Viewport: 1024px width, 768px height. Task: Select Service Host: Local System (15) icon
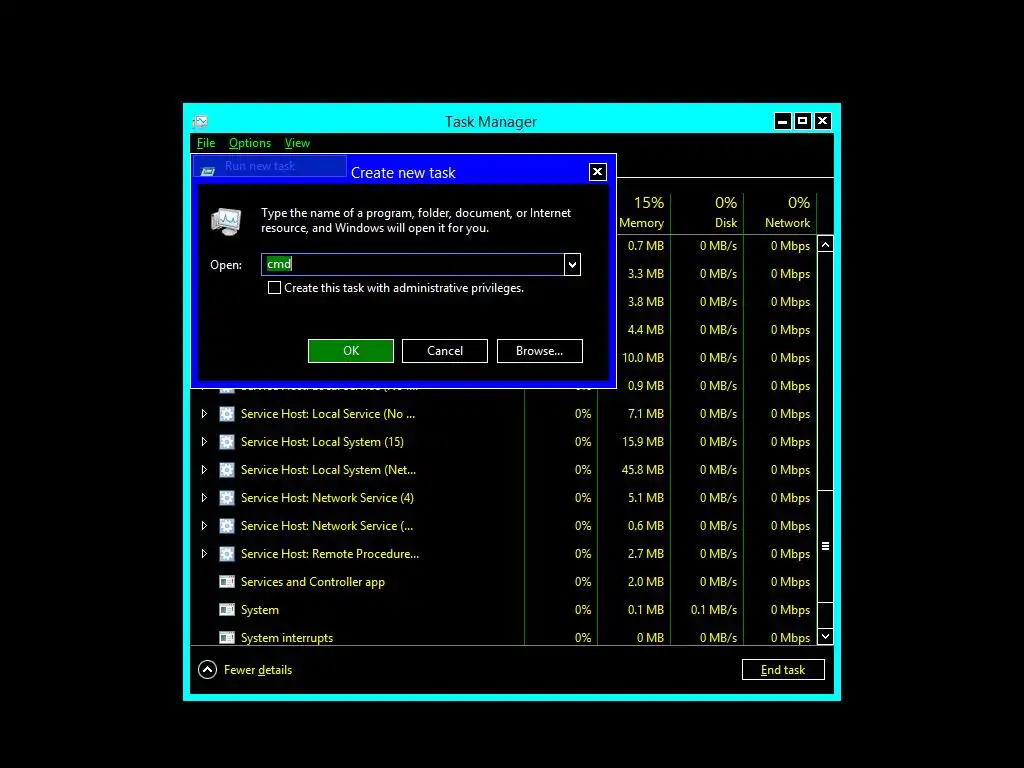pos(227,442)
